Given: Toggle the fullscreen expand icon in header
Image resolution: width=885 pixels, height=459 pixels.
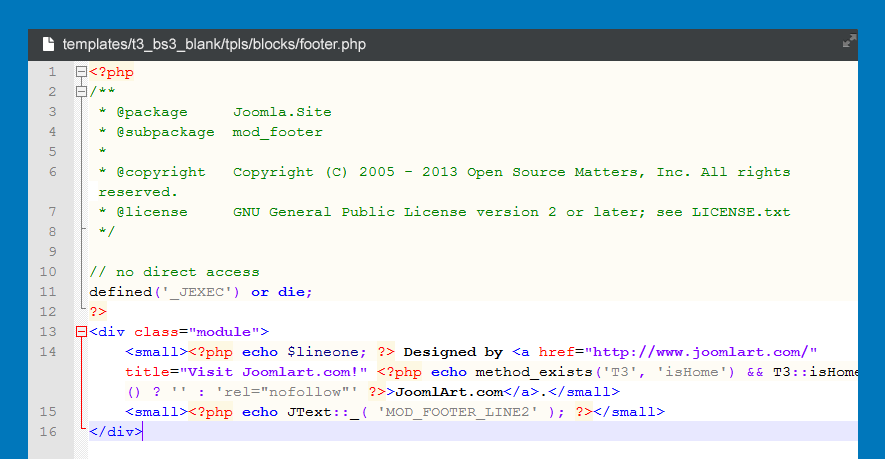Looking at the screenshot, I should coord(849,42).
